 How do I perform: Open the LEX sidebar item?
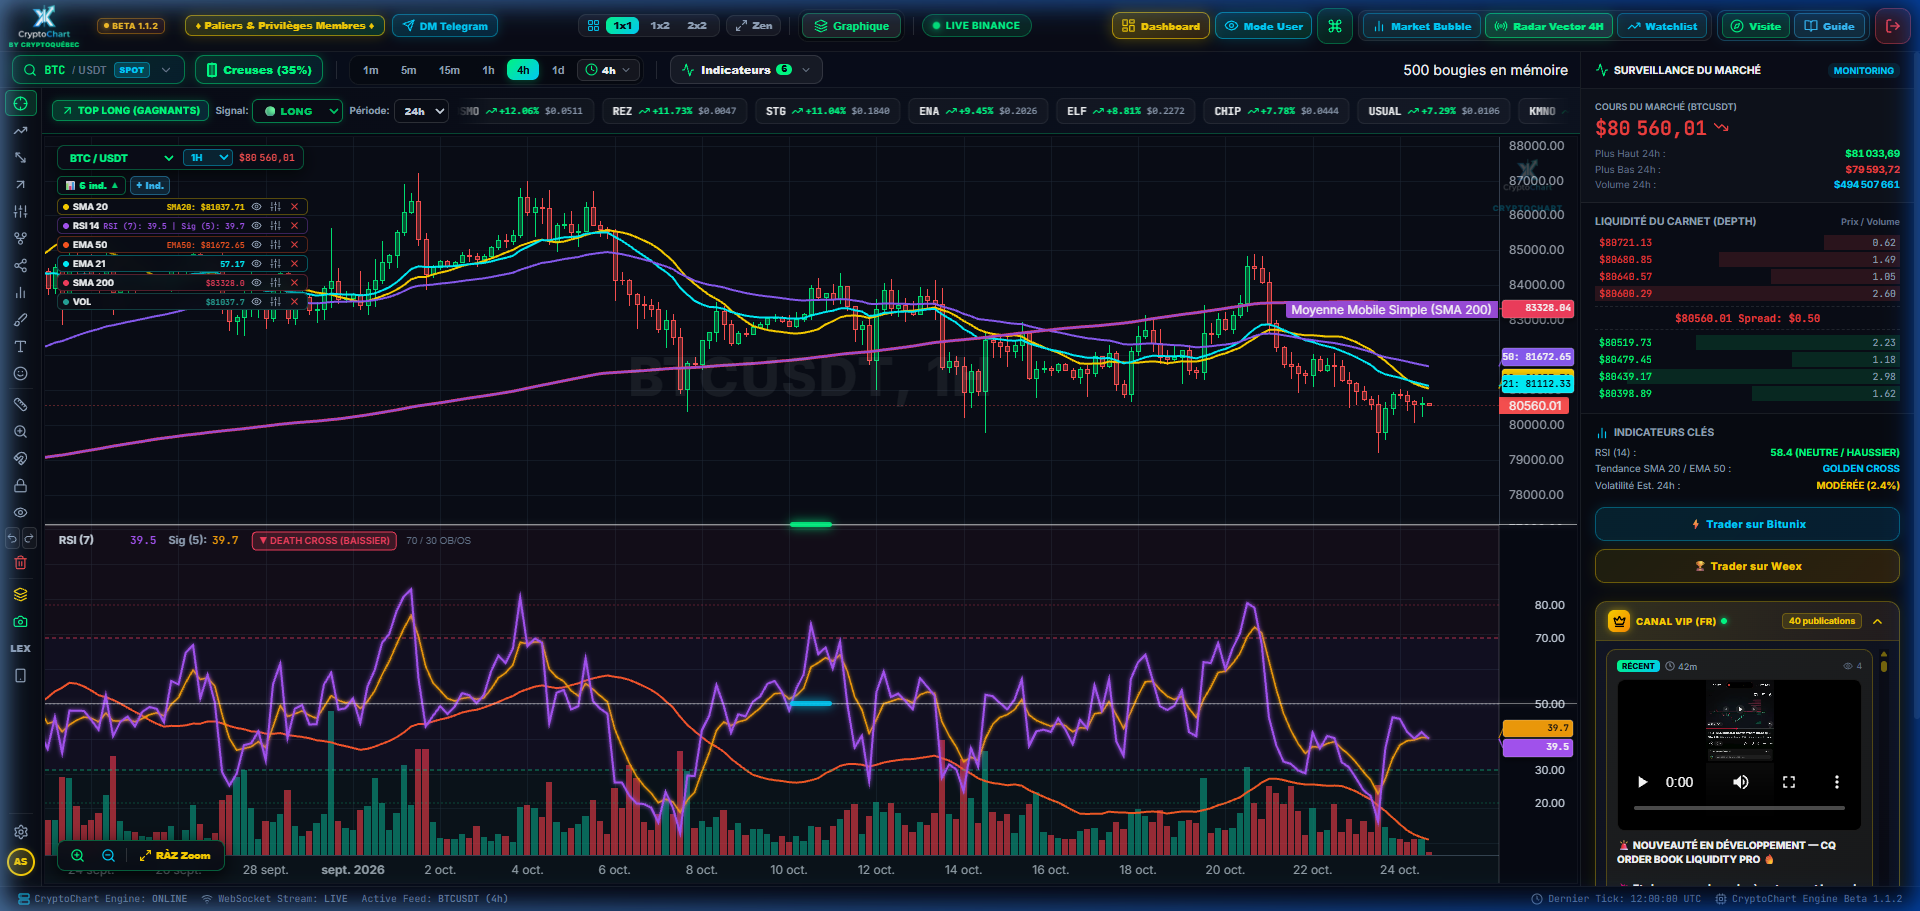click(x=20, y=649)
